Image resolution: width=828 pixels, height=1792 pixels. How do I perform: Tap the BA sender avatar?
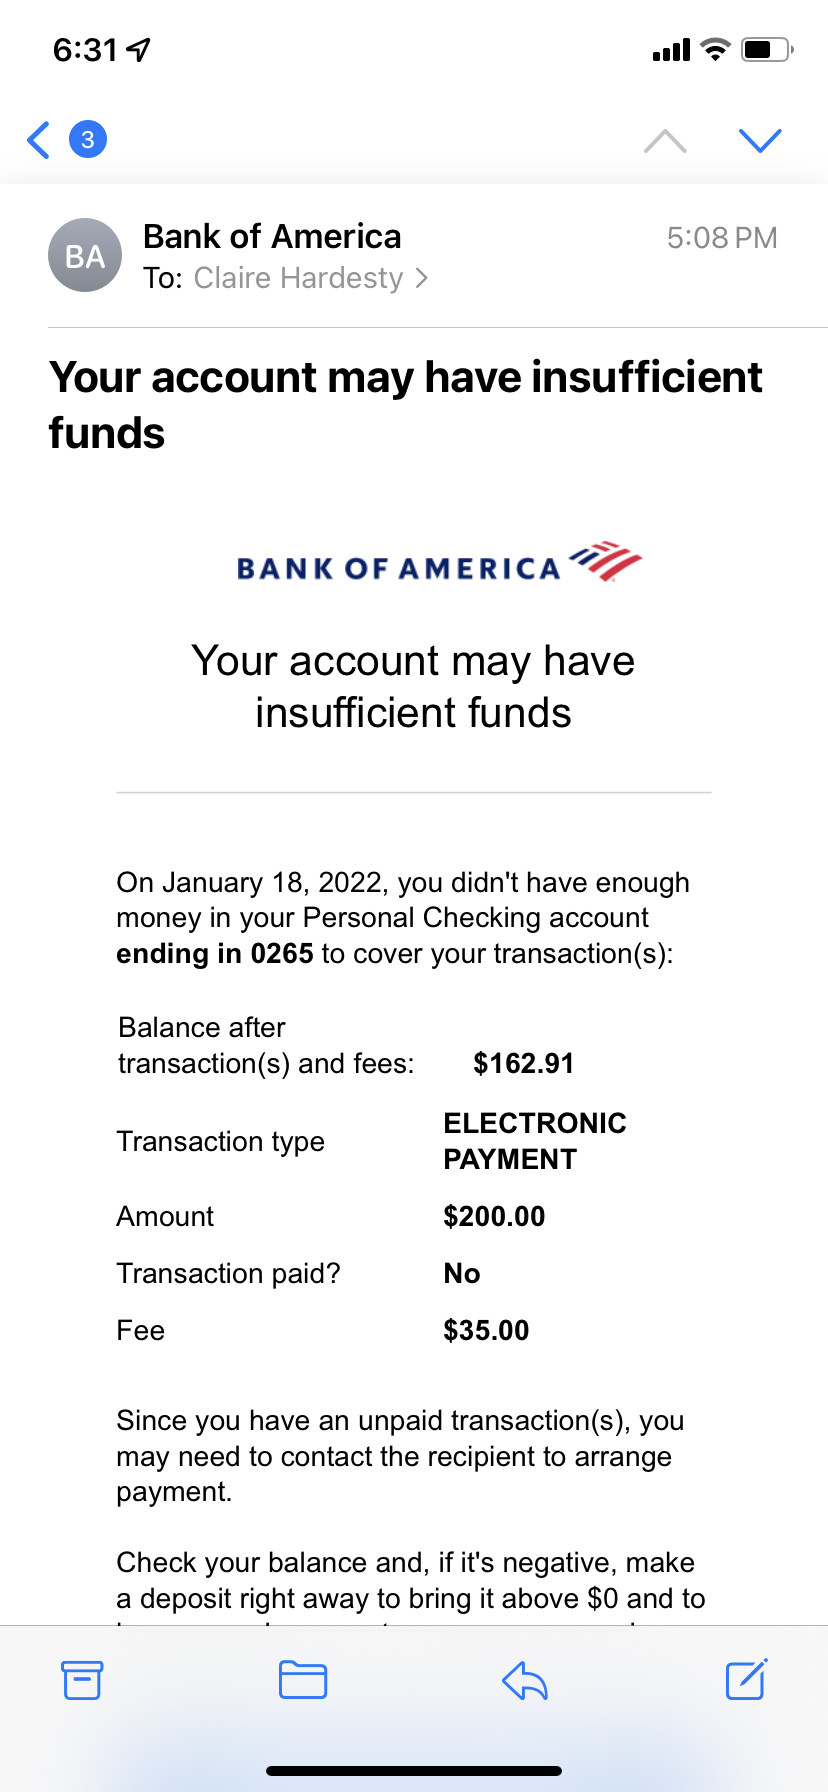click(x=85, y=256)
